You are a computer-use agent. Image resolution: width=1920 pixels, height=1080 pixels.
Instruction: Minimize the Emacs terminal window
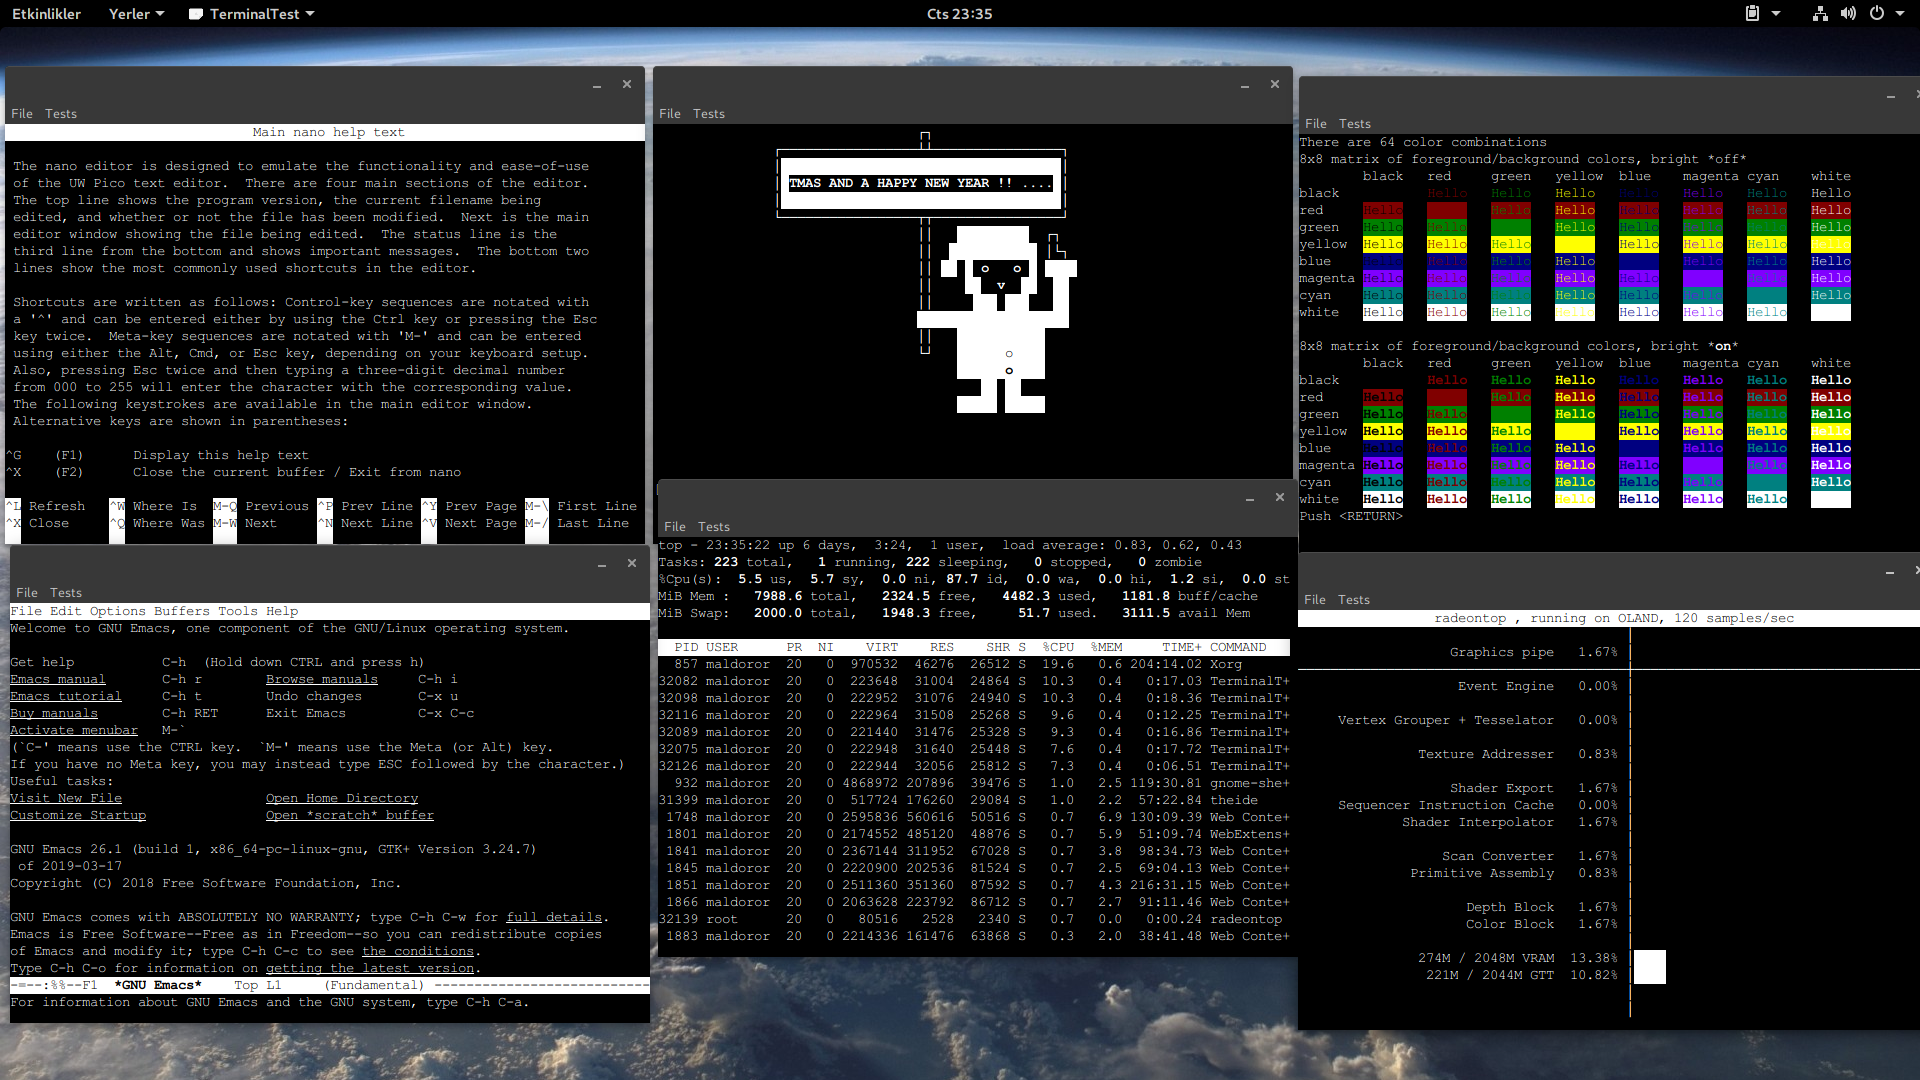(602, 564)
